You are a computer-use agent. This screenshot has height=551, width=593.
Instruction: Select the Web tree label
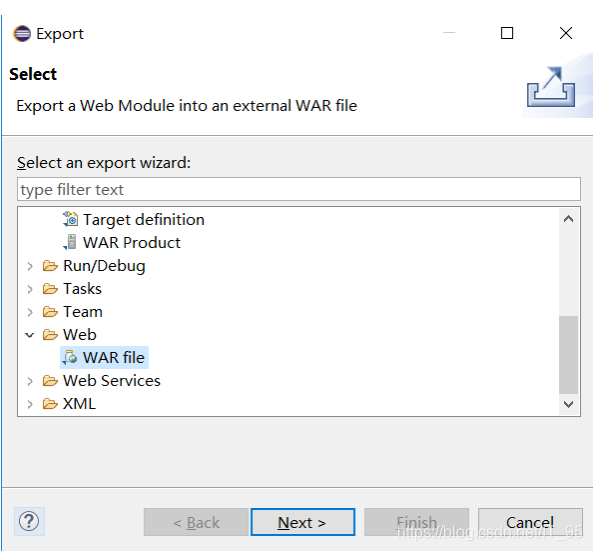(80, 335)
